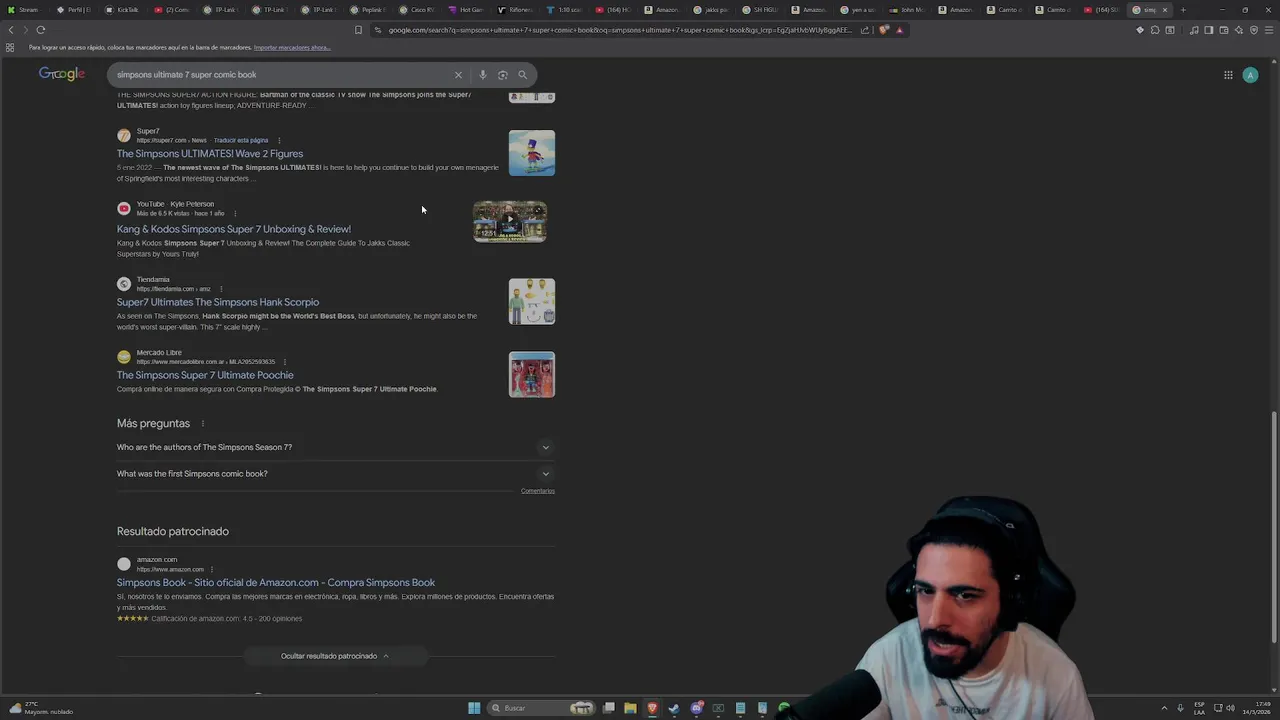Click the Hank Scorpio figure thumbnail
The height and width of the screenshot is (720, 1280).
pyautogui.click(x=532, y=301)
